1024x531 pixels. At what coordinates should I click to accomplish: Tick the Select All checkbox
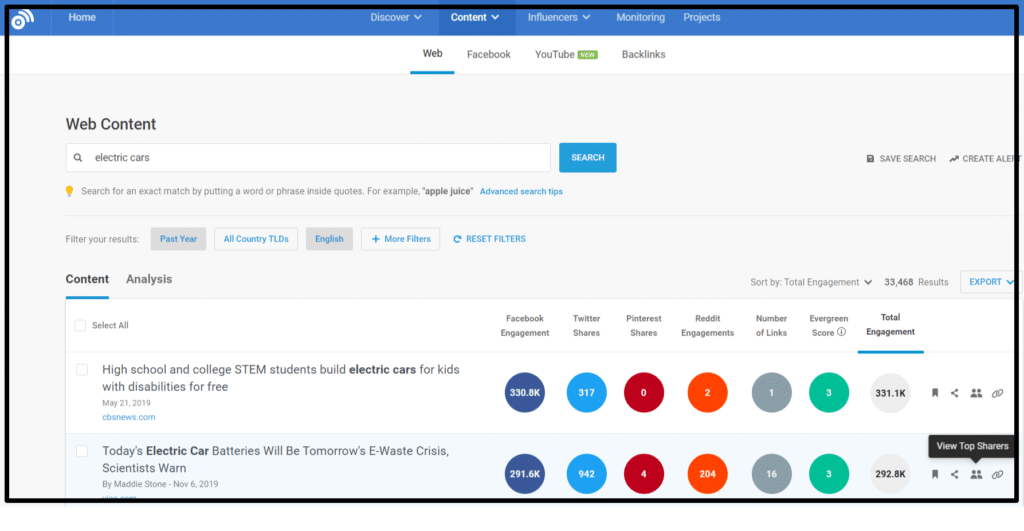[x=81, y=325]
